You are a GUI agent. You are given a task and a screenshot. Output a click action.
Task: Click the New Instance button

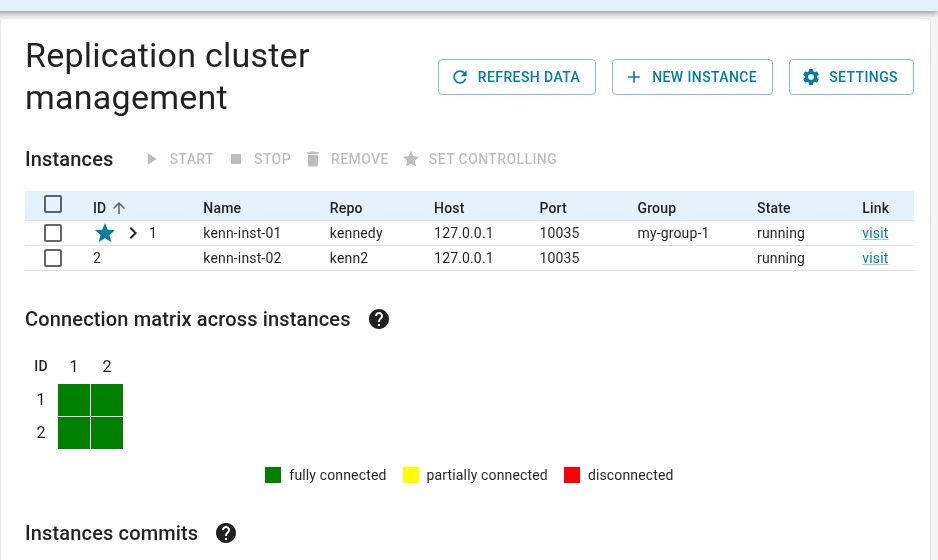point(692,77)
